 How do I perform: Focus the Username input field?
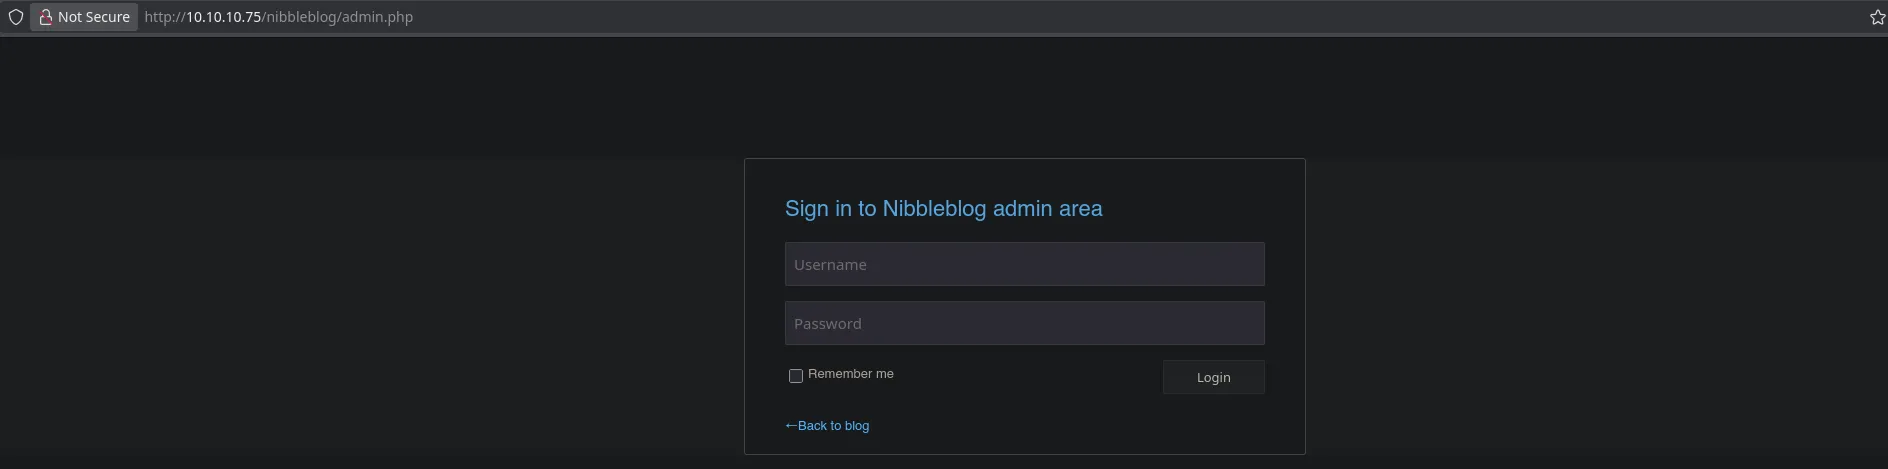click(x=1024, y=264)
